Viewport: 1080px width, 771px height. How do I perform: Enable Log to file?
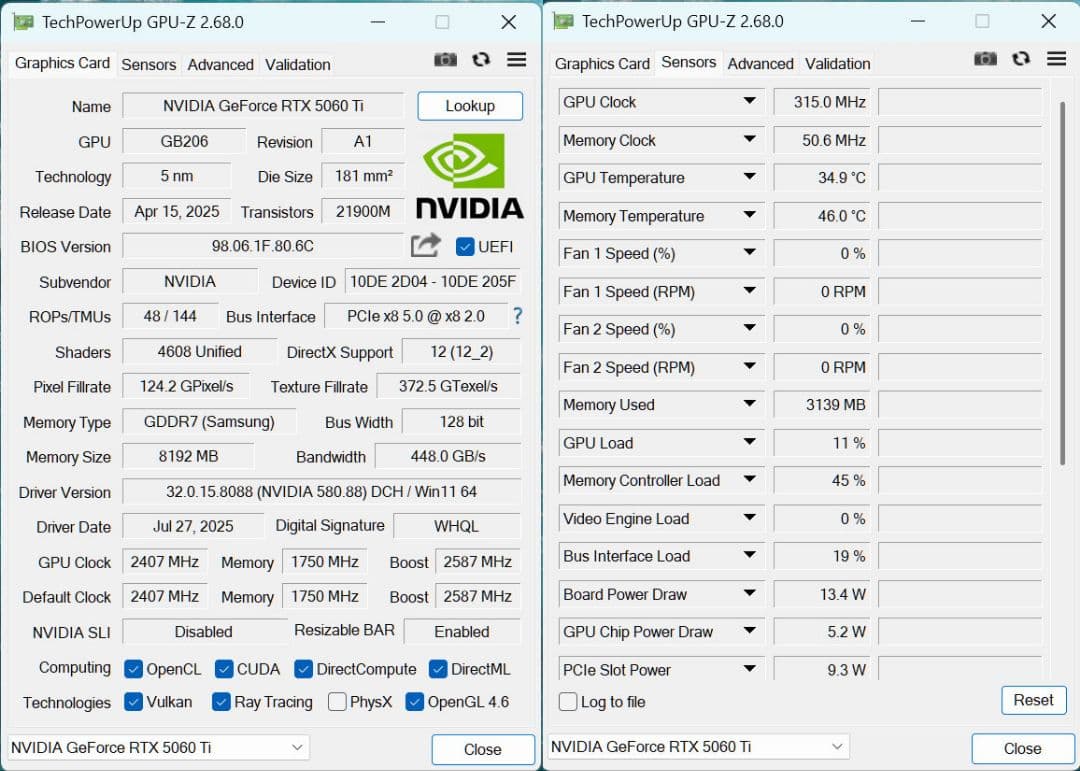568,703
